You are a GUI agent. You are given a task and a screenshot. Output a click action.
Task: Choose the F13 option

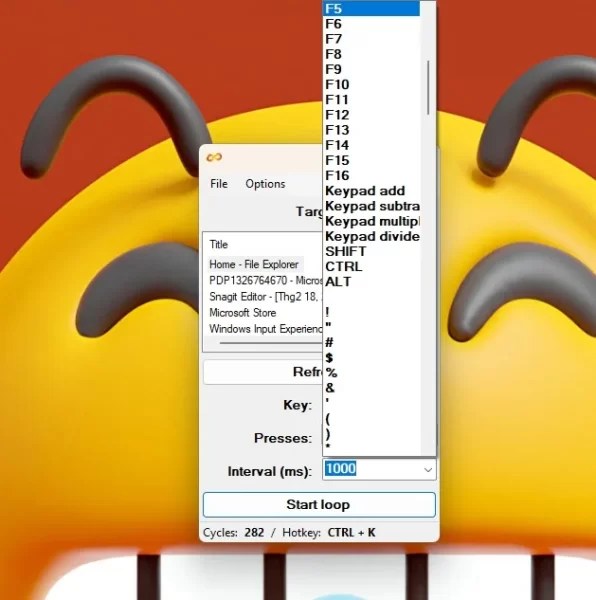point(371,130)
